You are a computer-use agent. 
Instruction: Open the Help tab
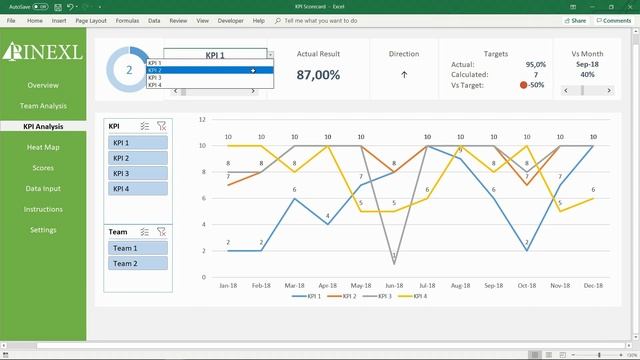tap(258, 20)
